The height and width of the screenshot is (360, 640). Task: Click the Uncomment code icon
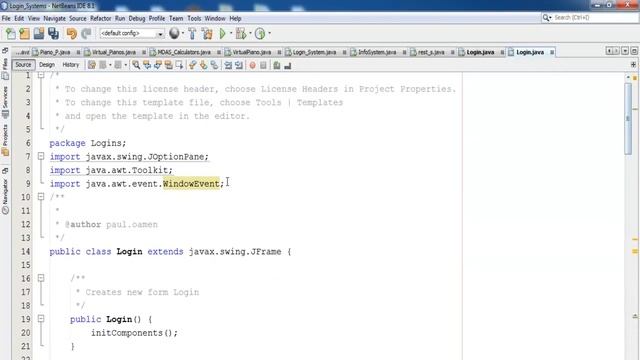click(x=288, y=65)
